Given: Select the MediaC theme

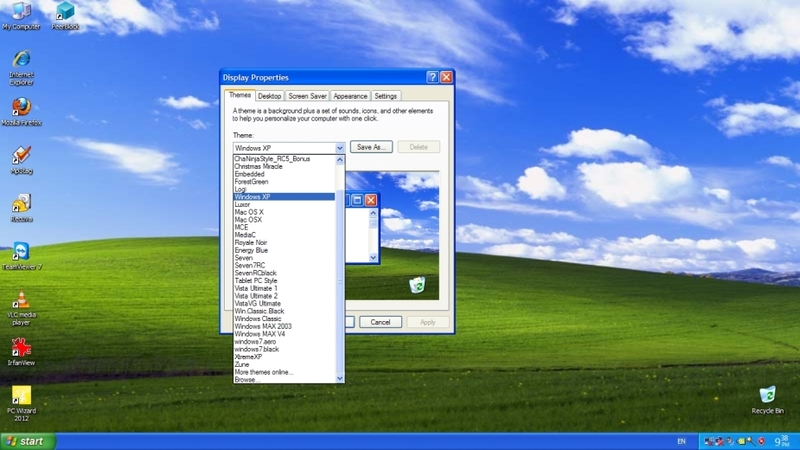Looking at the screenshot, I should point(284,235).
